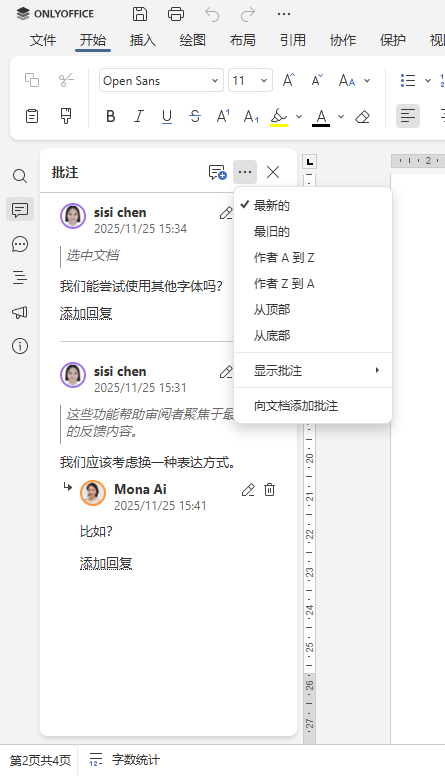Open bullets list dropdown arrow
This screenshot has width=445, height=776.
click(428, 80)
